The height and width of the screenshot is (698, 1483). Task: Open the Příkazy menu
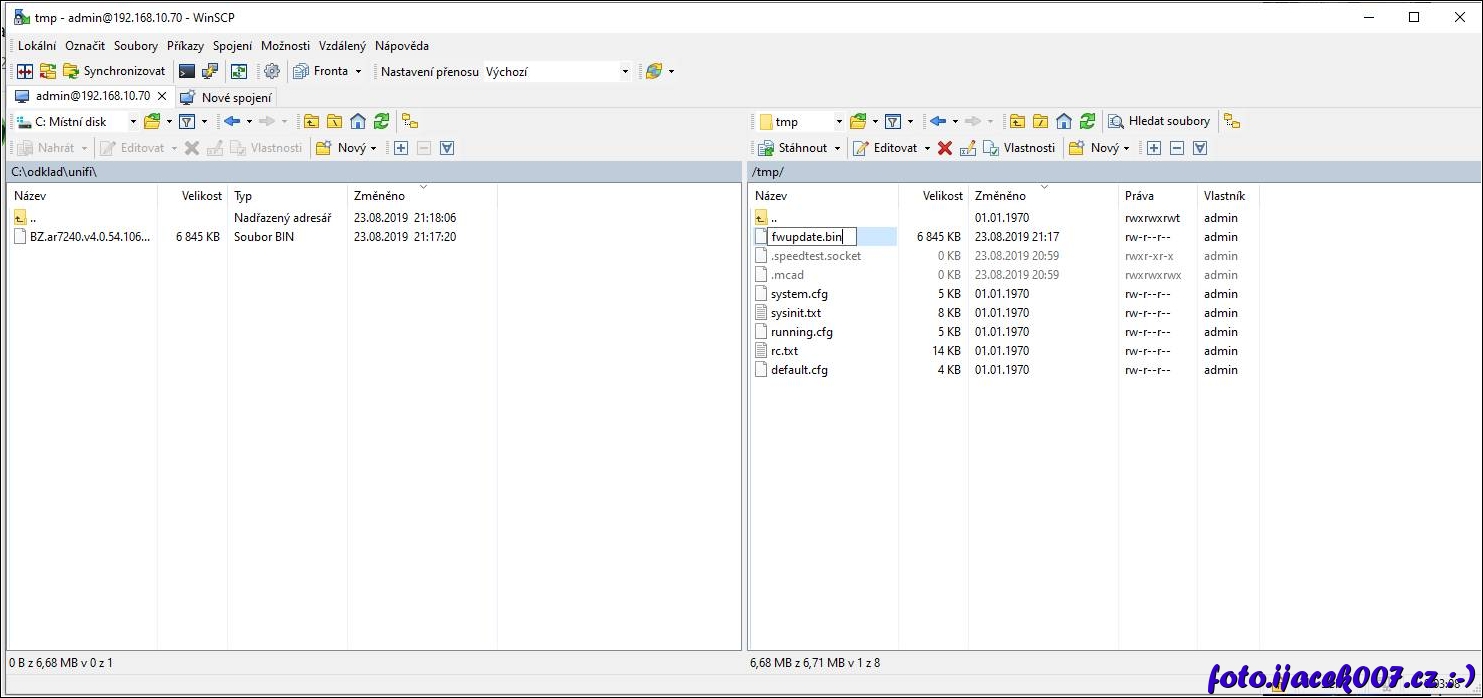(x=185, y=46)
